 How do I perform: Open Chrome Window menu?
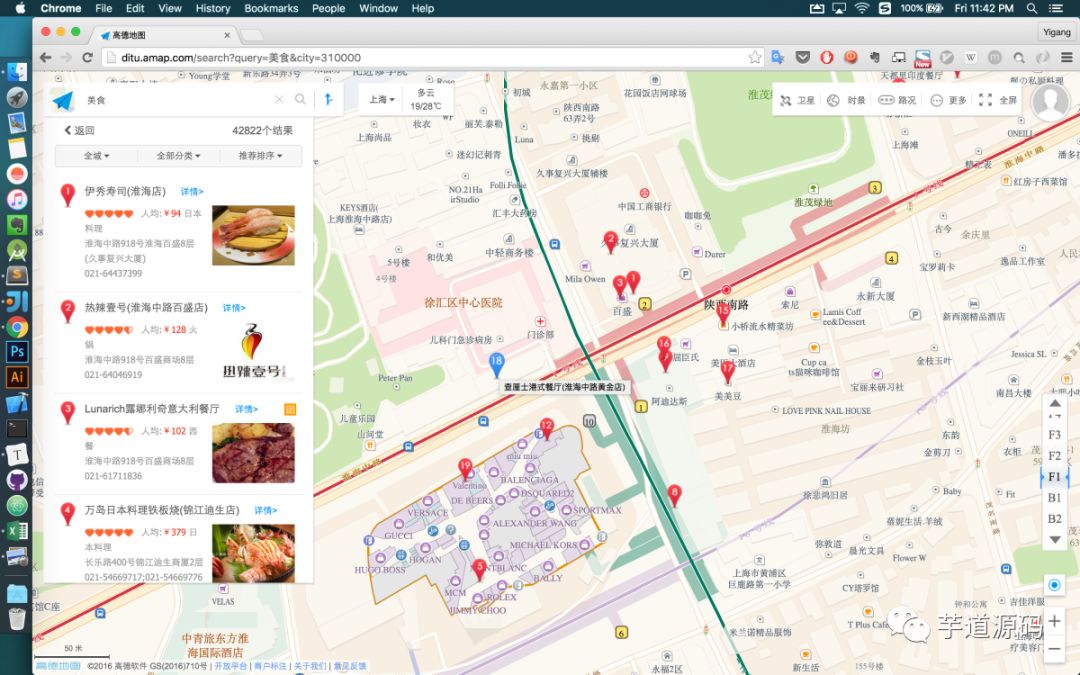(x=378, y=8)
